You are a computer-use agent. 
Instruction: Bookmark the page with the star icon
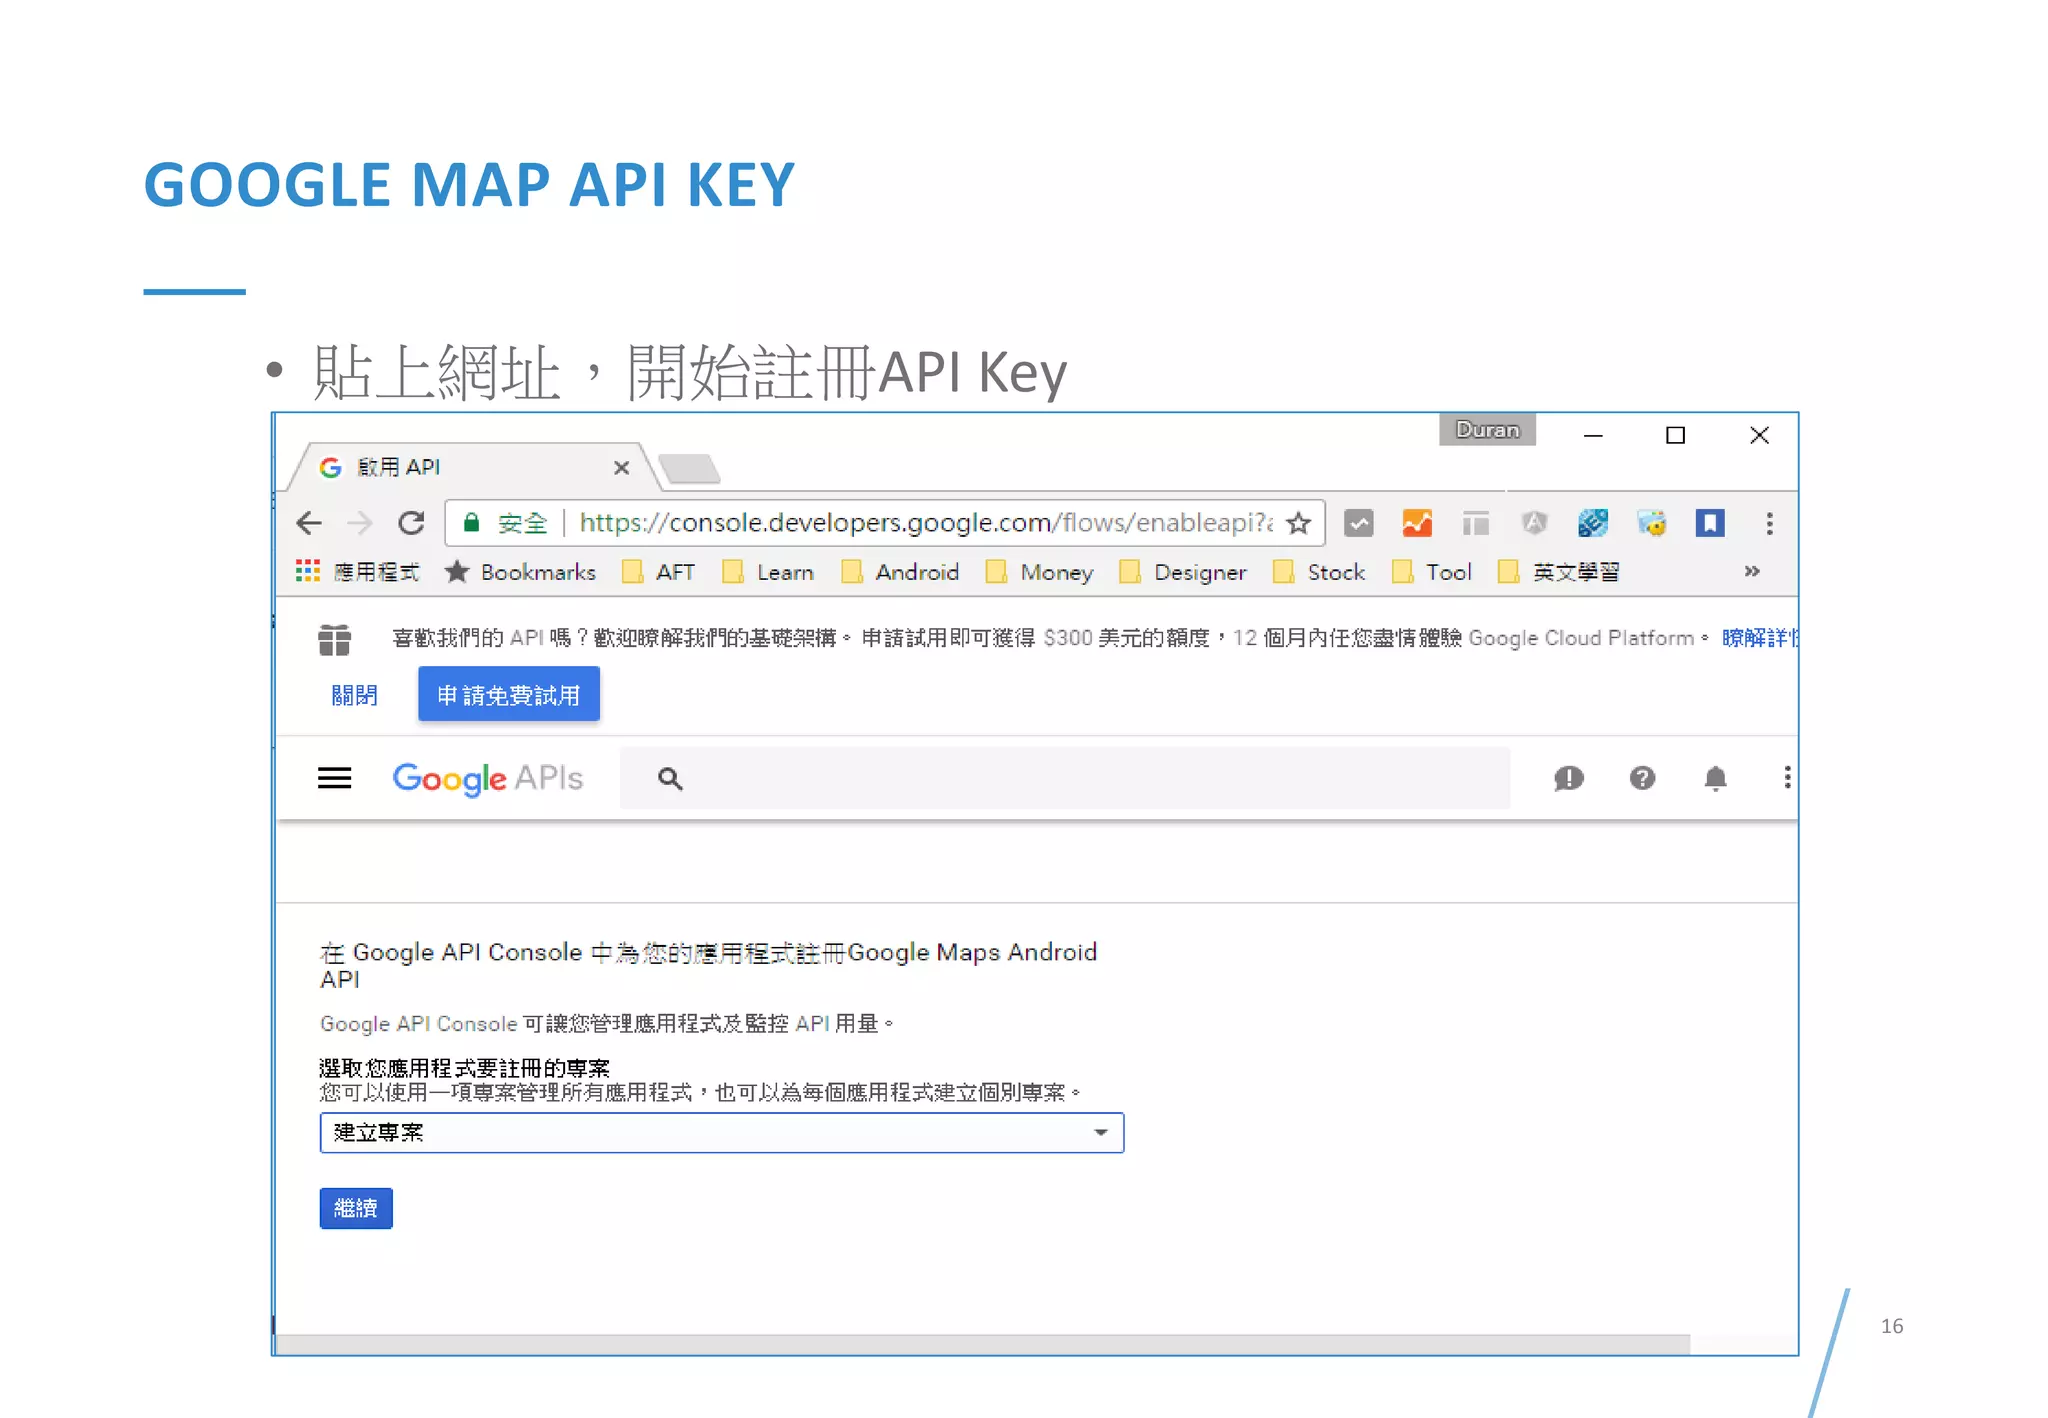pos(1299,523)
